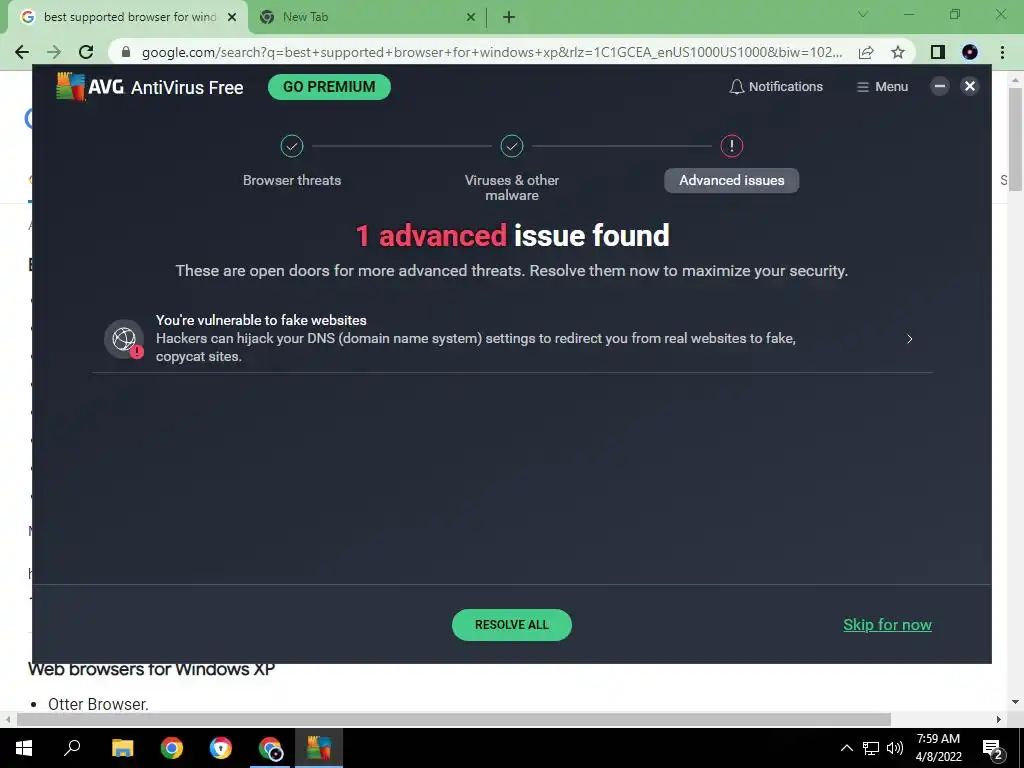
Task: Click GO PREMIUM button
Action: click(x=329, y=87)
